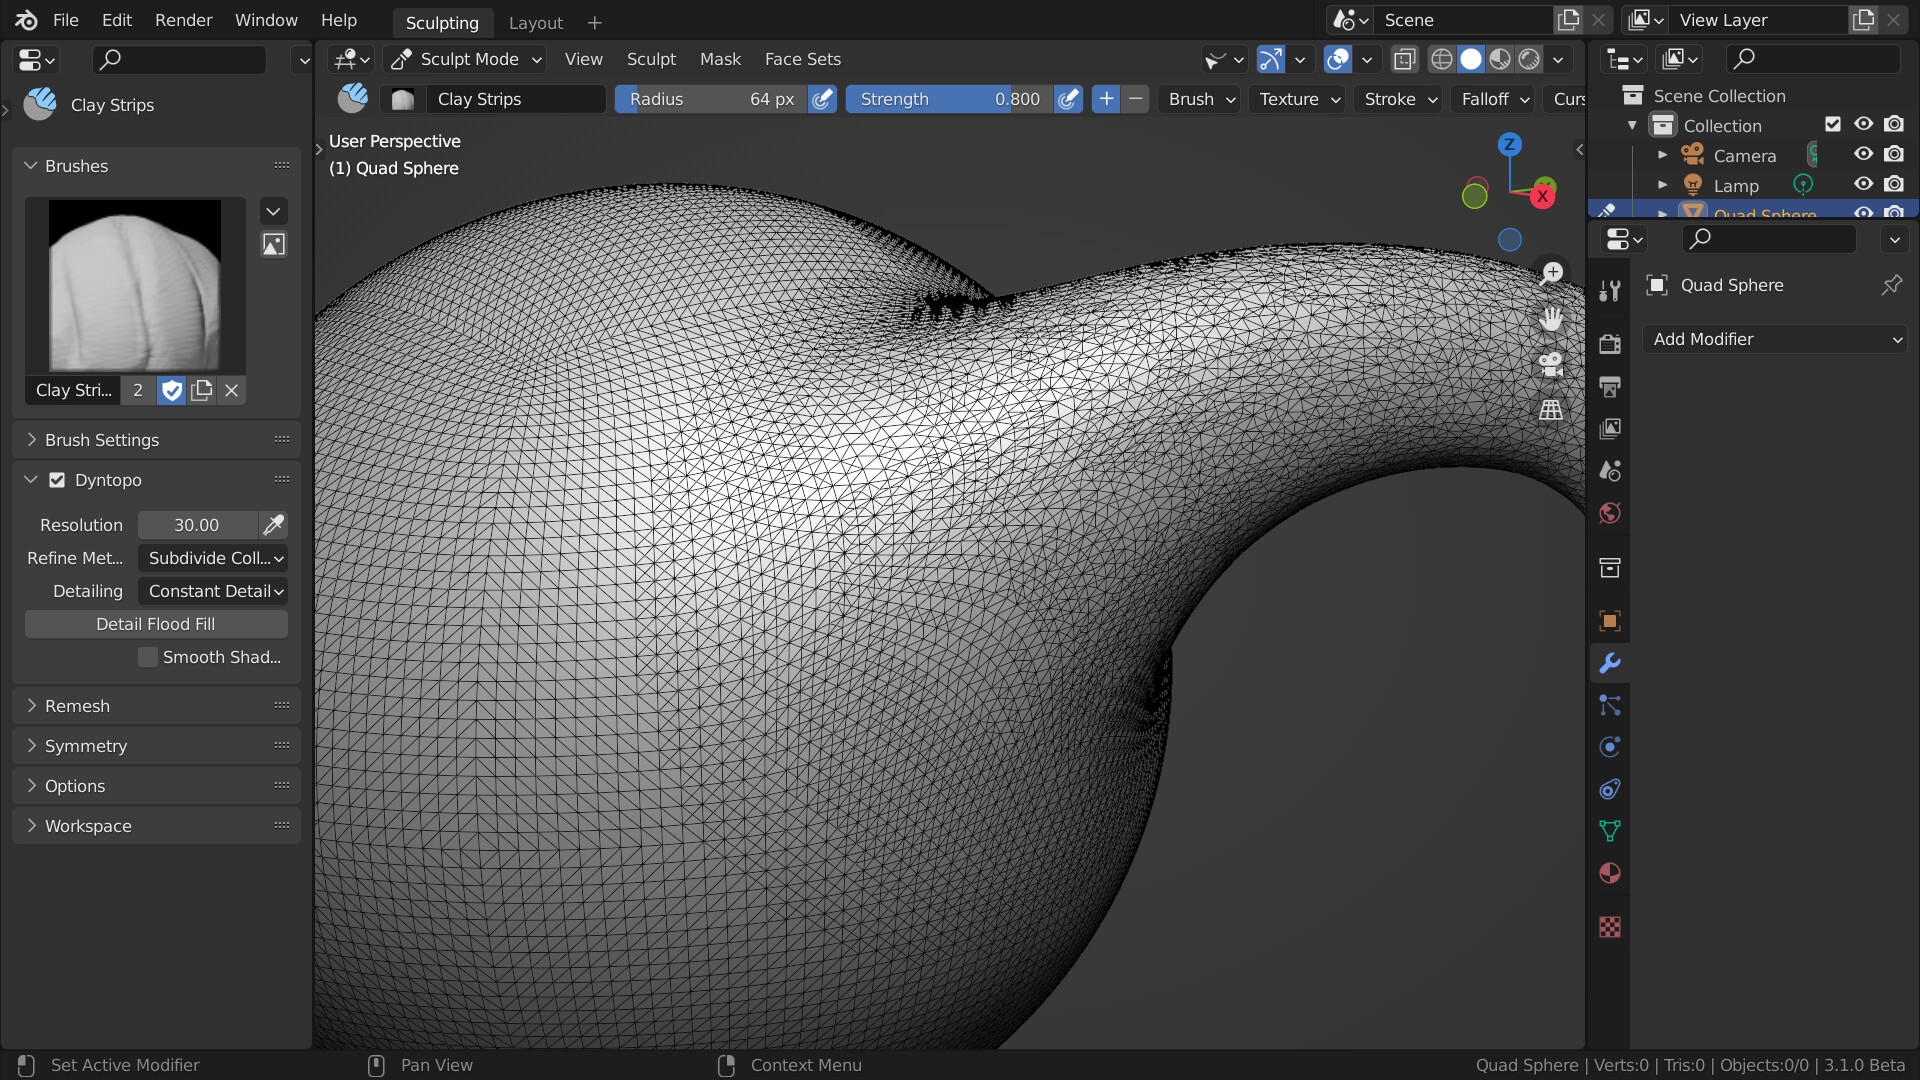Image resolution: width=1920 pixels, height=1080 pixels.
Task: Uncheck the Dyntopo enable checkbox
Action: click(x=57, y=480)
